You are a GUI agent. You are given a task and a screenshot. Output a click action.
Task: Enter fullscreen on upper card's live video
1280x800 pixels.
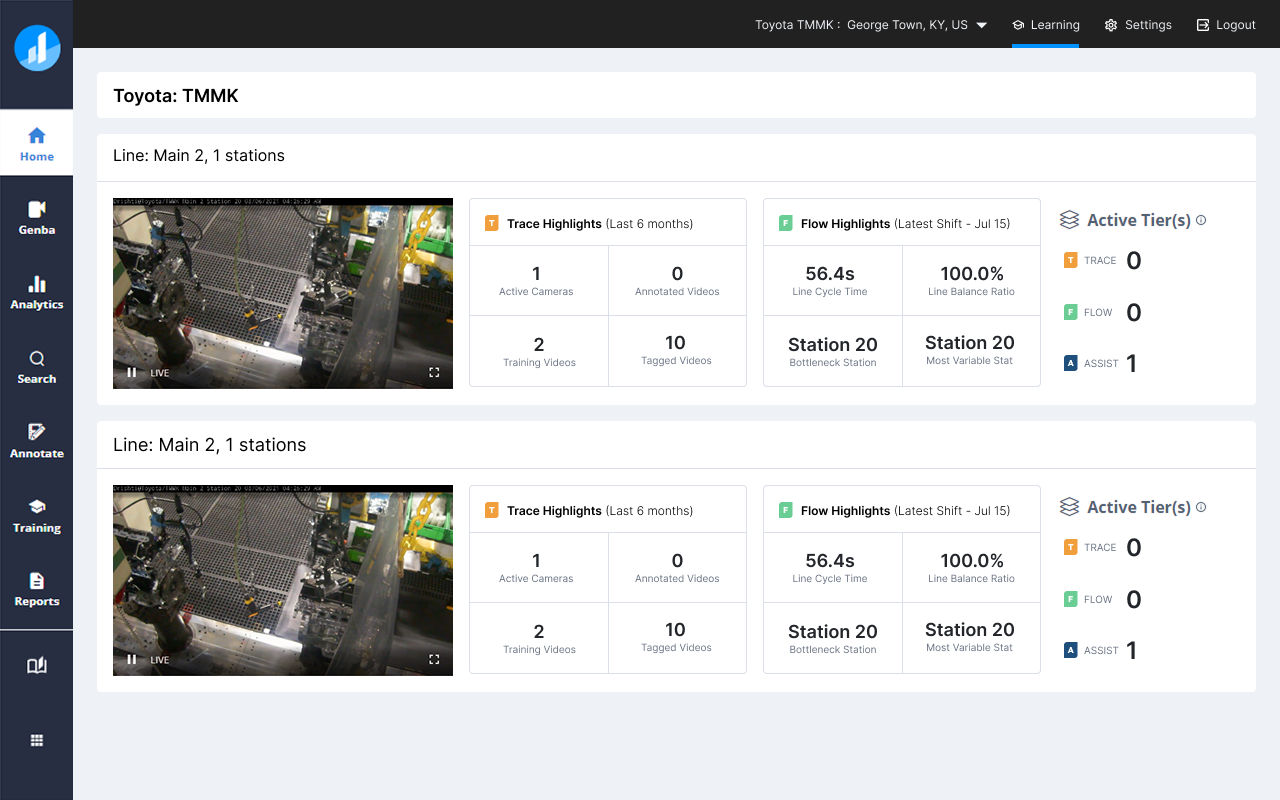434,372
